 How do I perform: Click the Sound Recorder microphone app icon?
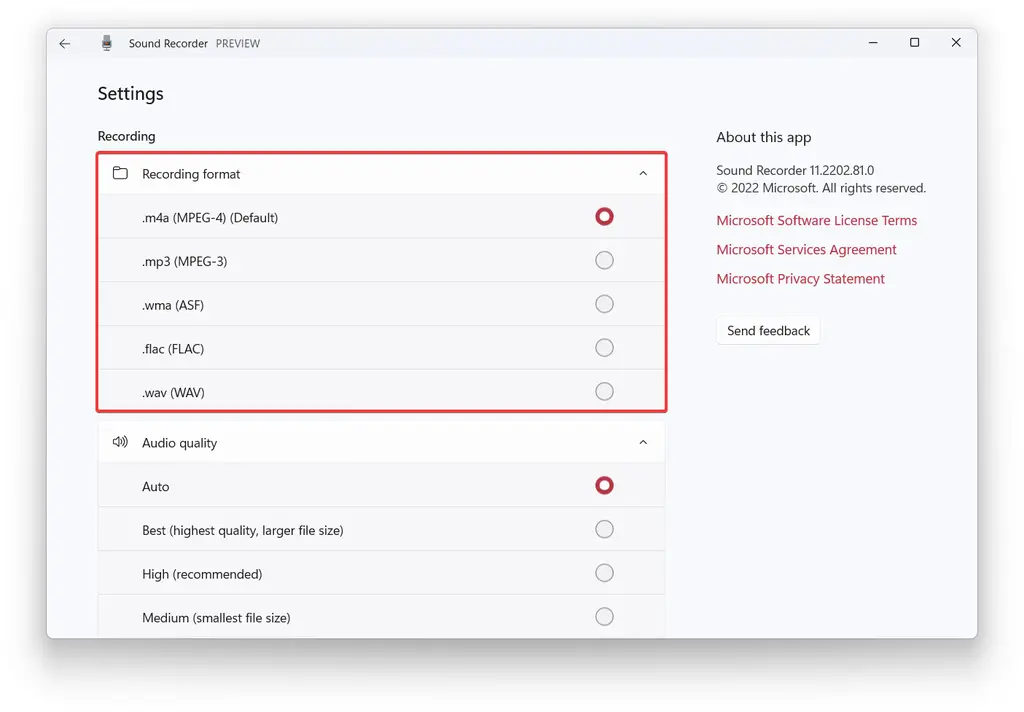[x=107, y=44]
